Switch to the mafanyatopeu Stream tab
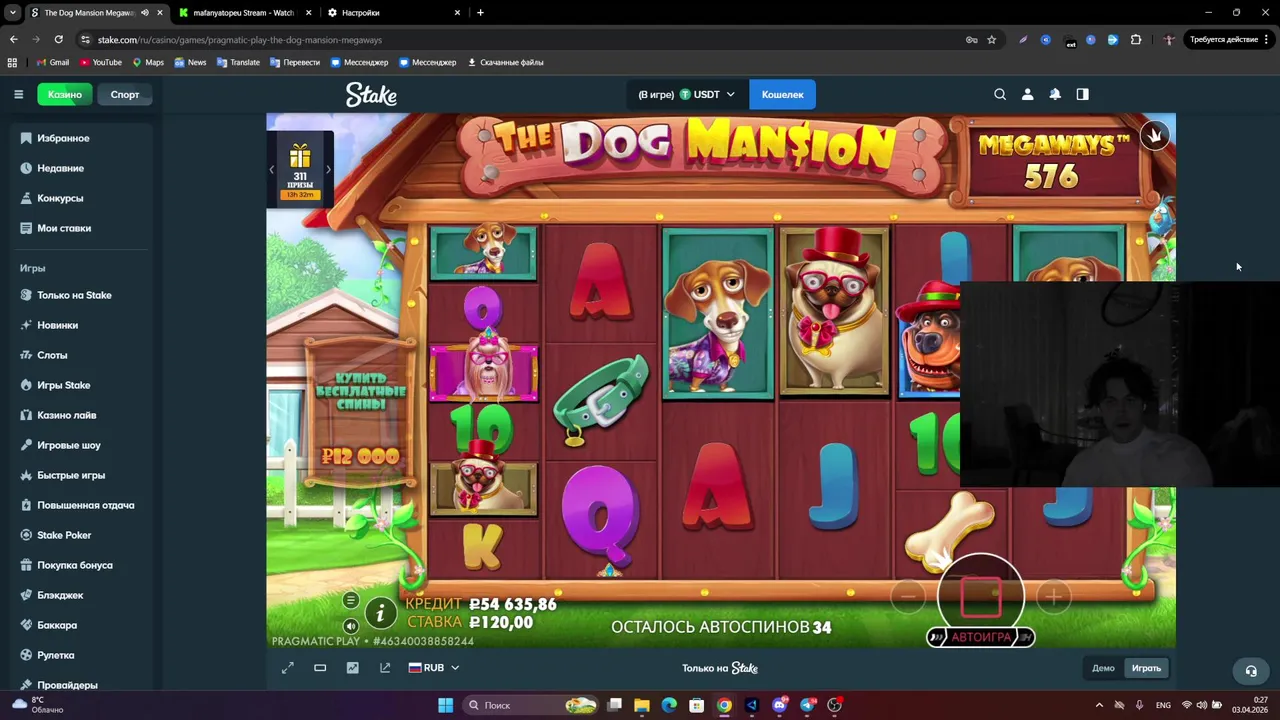 pos(245,13)
